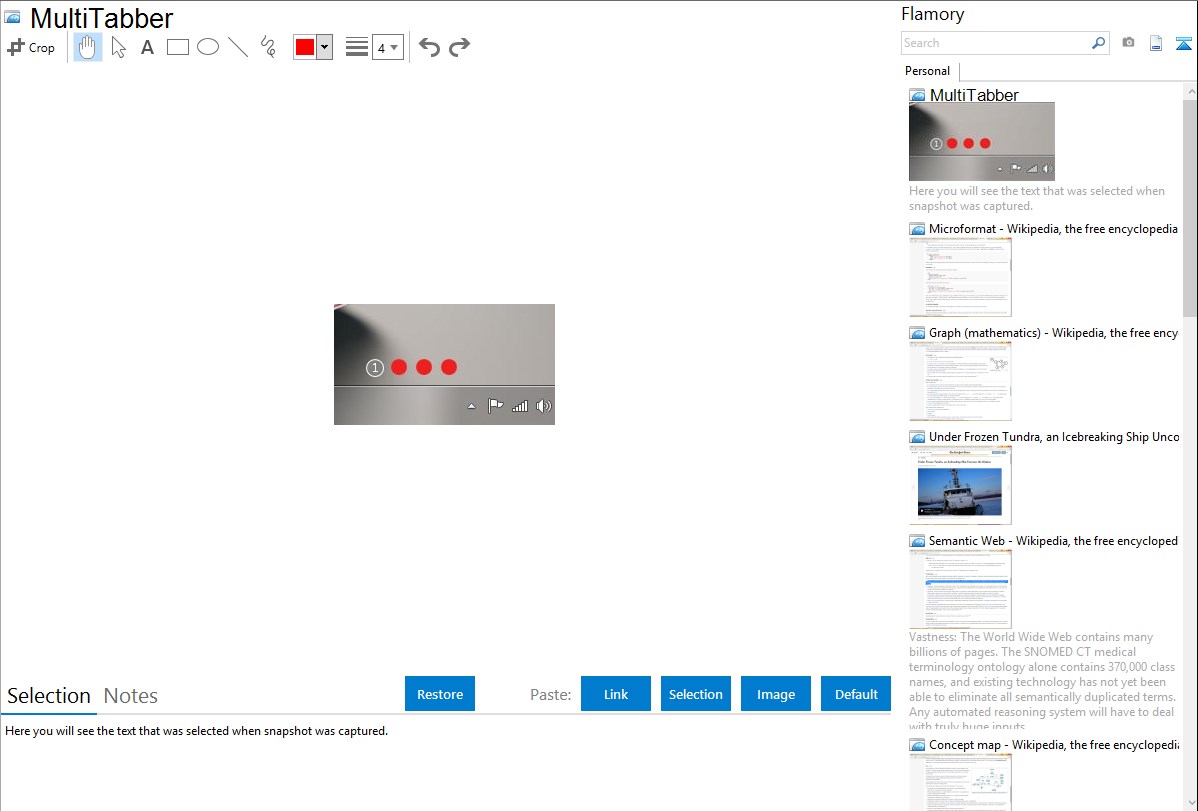Click the Concept map Wikipedia title

1054,744
